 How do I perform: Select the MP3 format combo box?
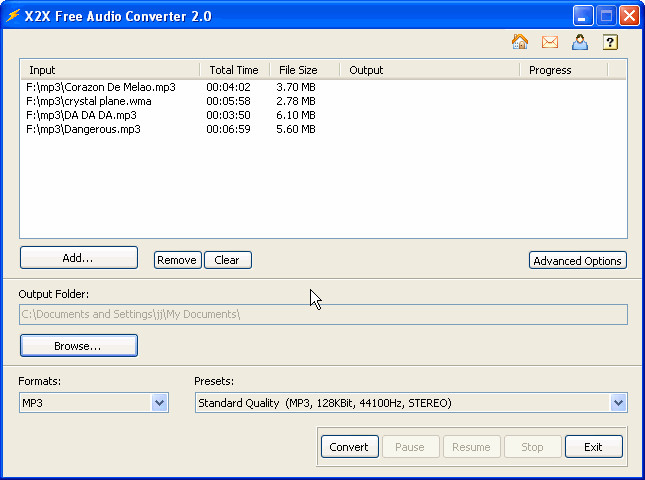[93, 403]
